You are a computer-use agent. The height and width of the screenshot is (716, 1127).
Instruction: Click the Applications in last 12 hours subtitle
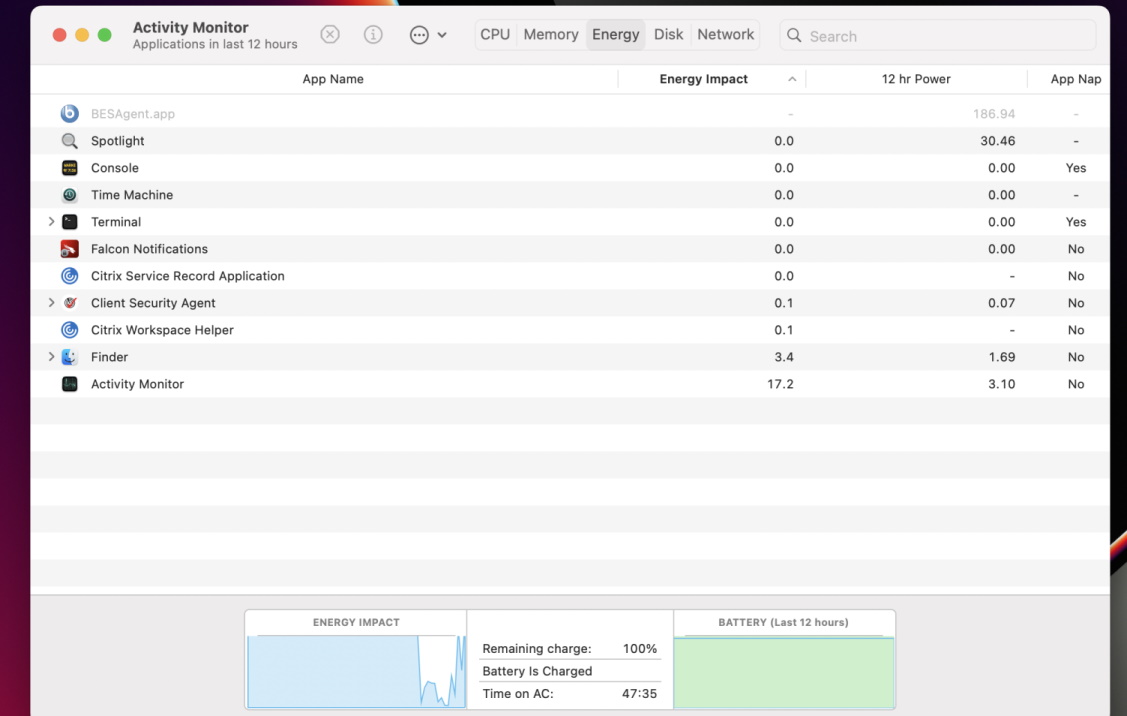(215, 44)
